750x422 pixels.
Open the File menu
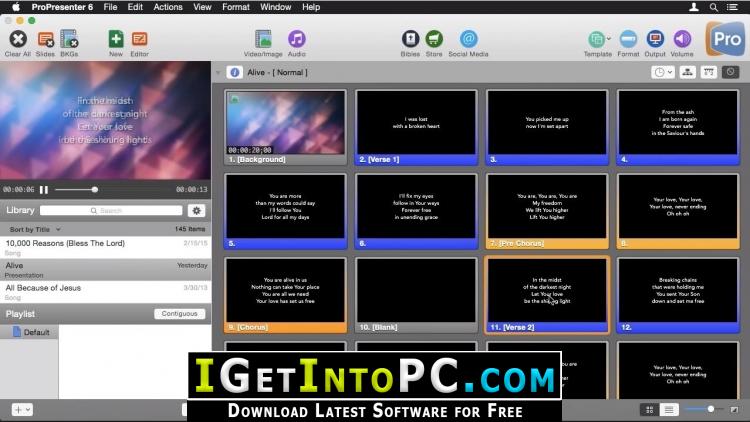110,7
